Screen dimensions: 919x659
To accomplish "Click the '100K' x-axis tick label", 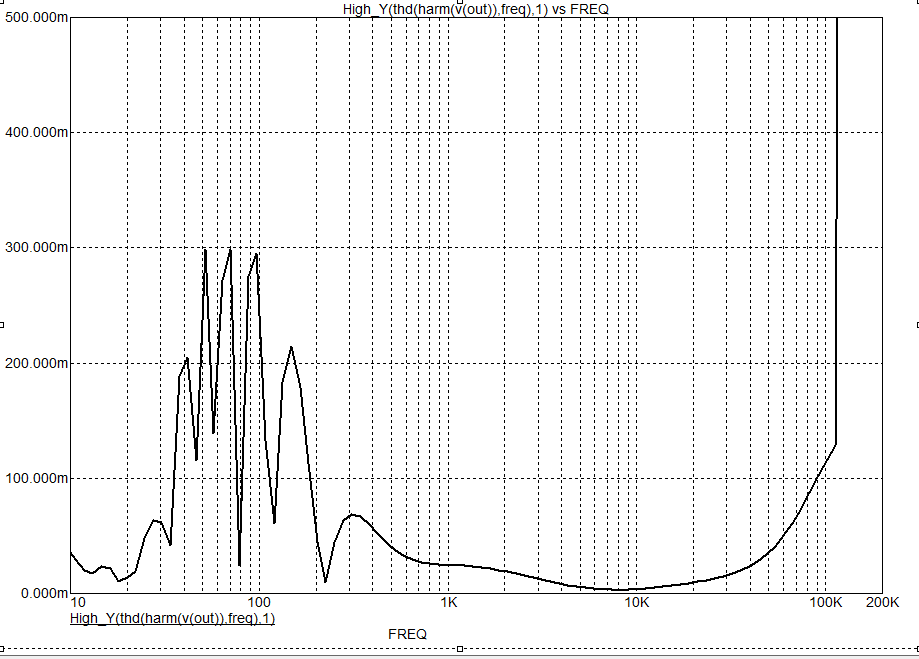I will [x=825, y=602].
